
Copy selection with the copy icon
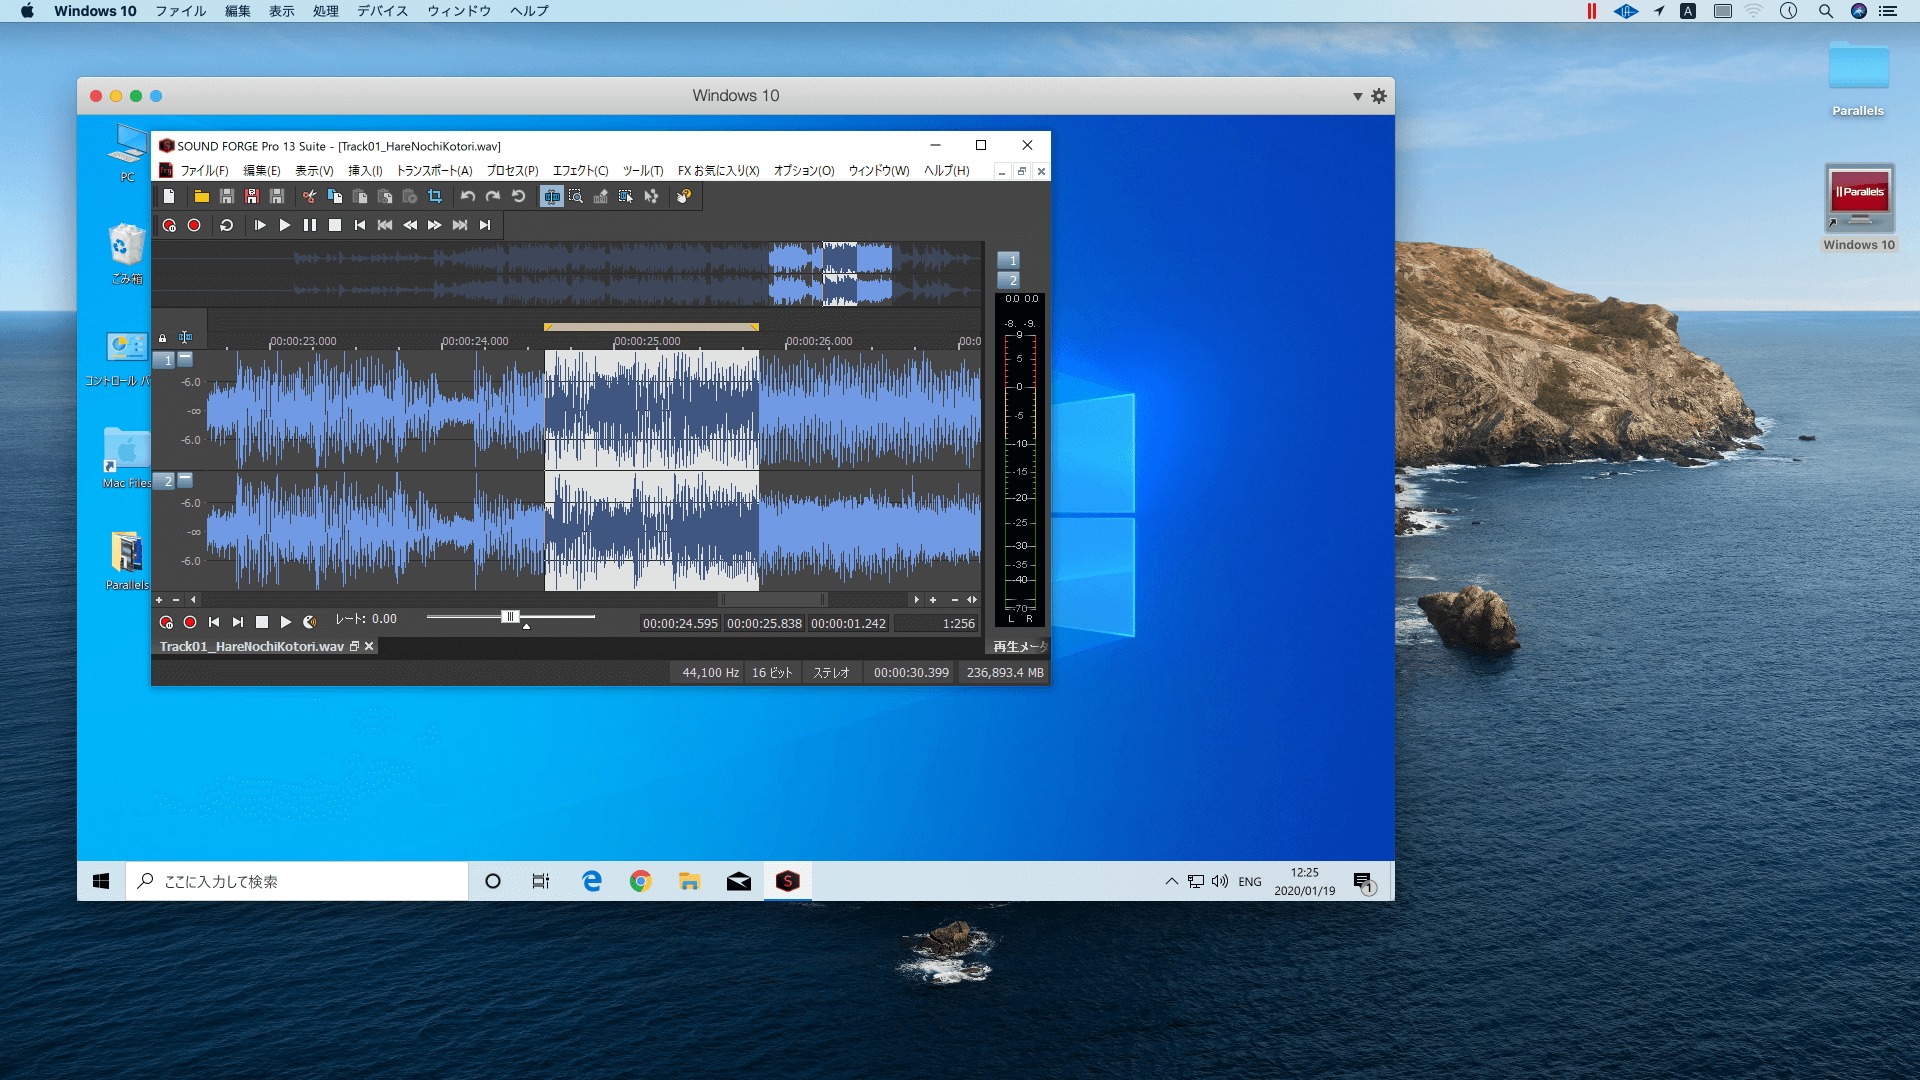(335, 197)
